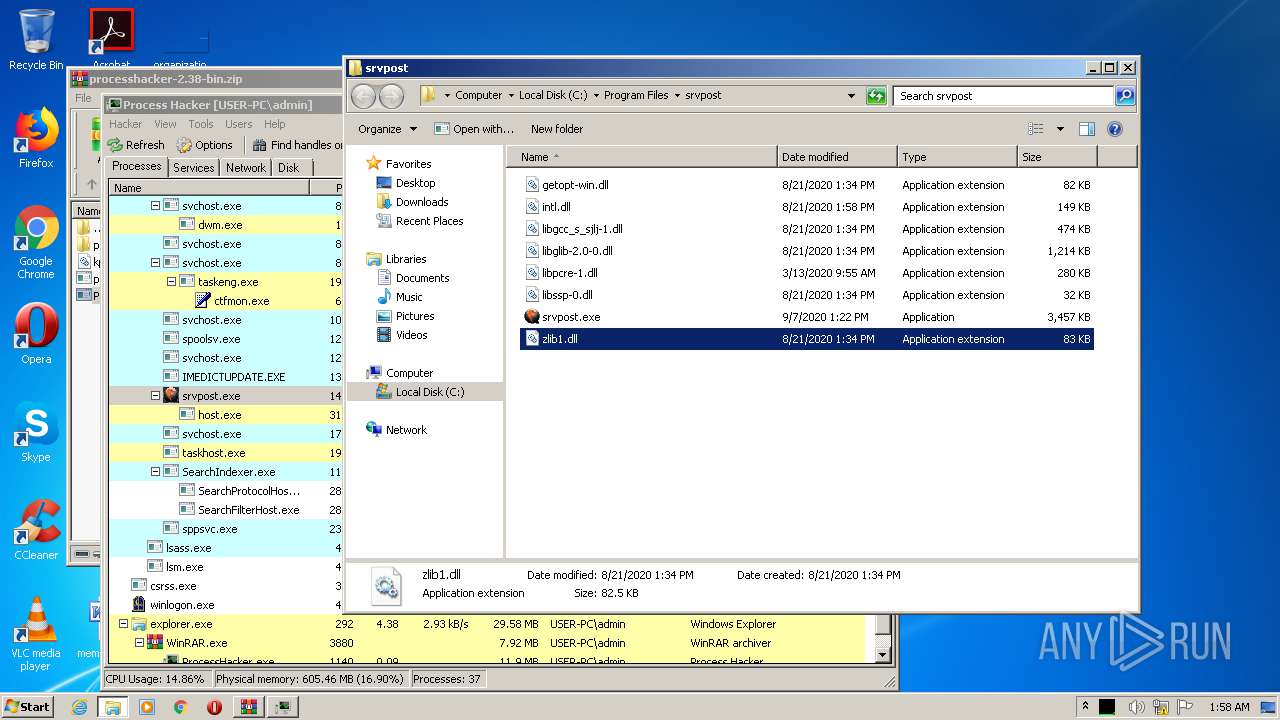Image resolution: width=1280 pixels, height=720 pixels.
Task: Show hidden tray icons arrow
Action: [1084, 707]
